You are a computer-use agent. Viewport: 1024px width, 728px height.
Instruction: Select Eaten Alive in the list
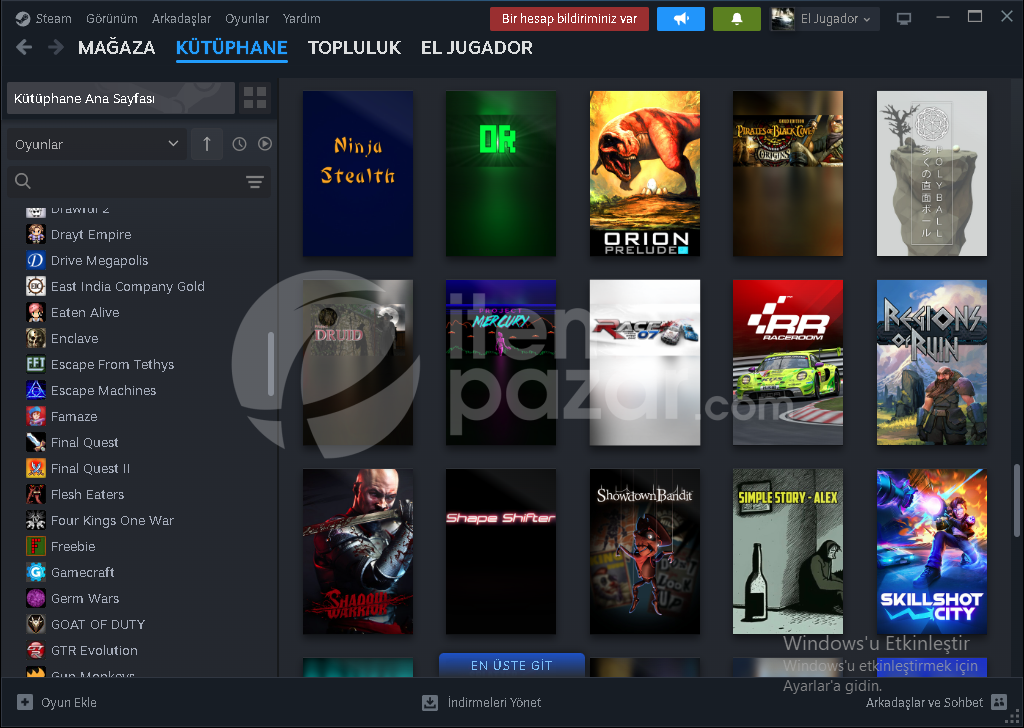[x=85, y=313]
